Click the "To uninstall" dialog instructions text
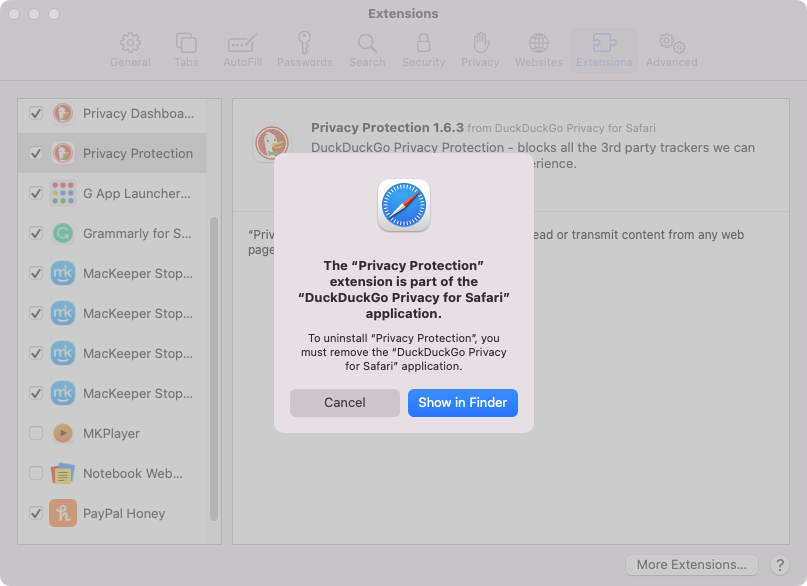The height and width of the screenshot is (586, 807). (x=404, y=352)
